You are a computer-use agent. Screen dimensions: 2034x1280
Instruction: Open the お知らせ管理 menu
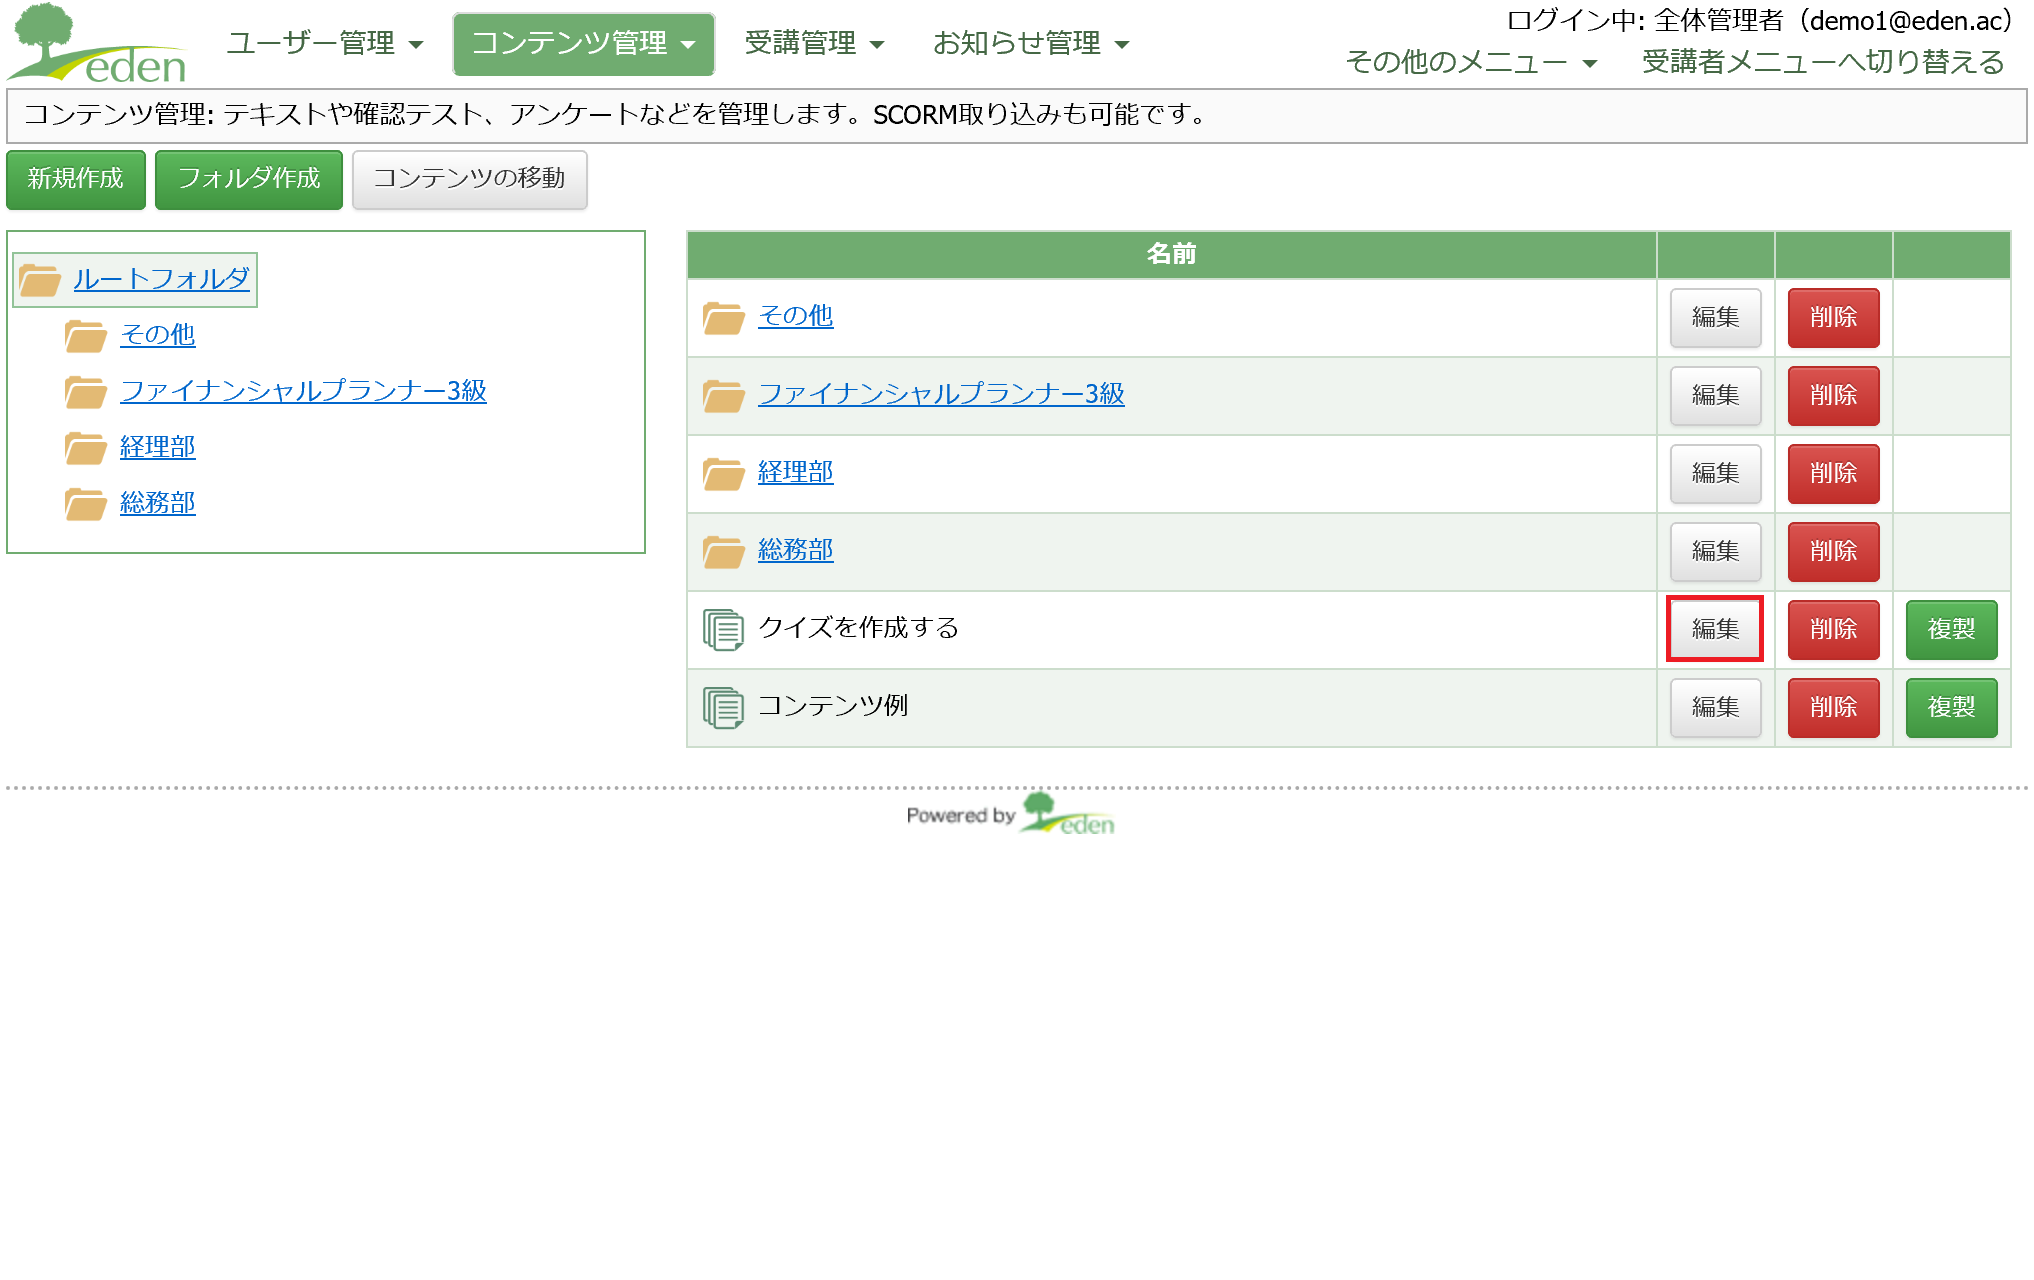coord(1030,43)
